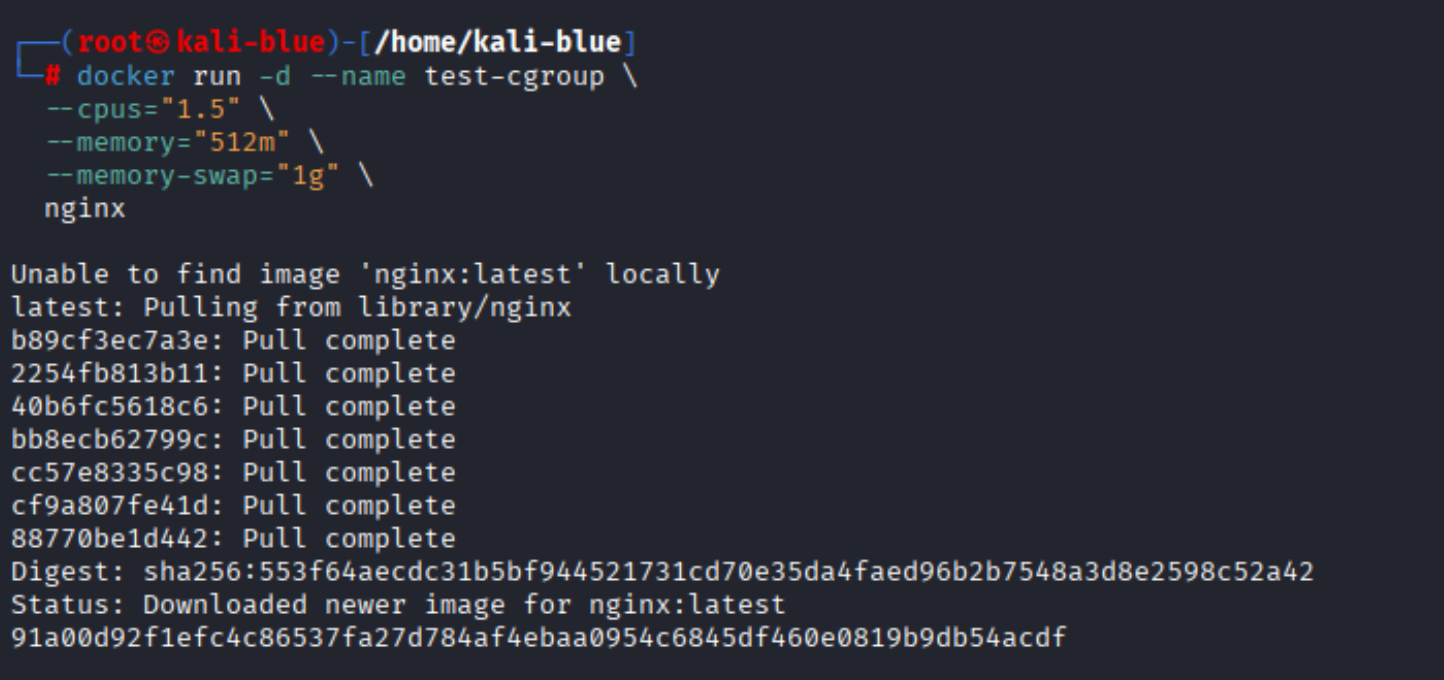Click the nginx image argument line
Image resolution: width=1444 pixels, height=680 pixels.
[85, 208]
